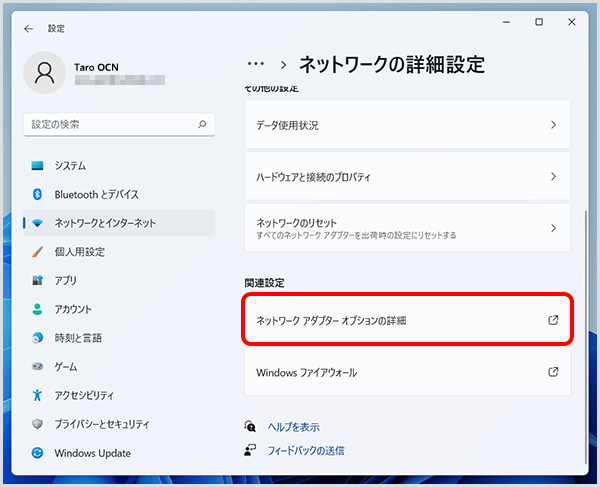The height and width of the screenshot is (487, 600).
Task: Select ネットワークとインターネット menu item
Action: pyautogui.click(x=105, y=223)
